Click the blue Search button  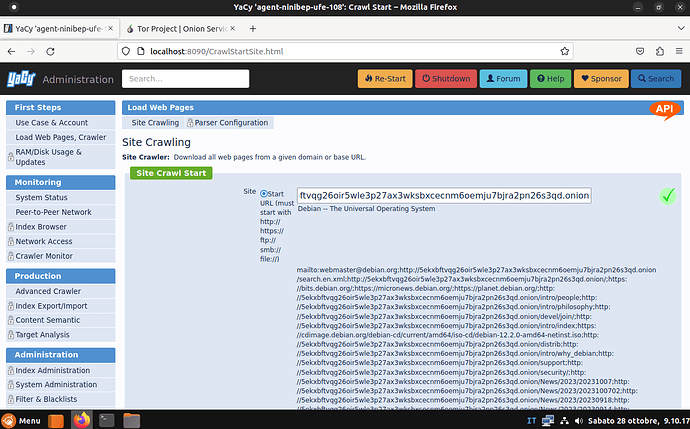[656, 79]
